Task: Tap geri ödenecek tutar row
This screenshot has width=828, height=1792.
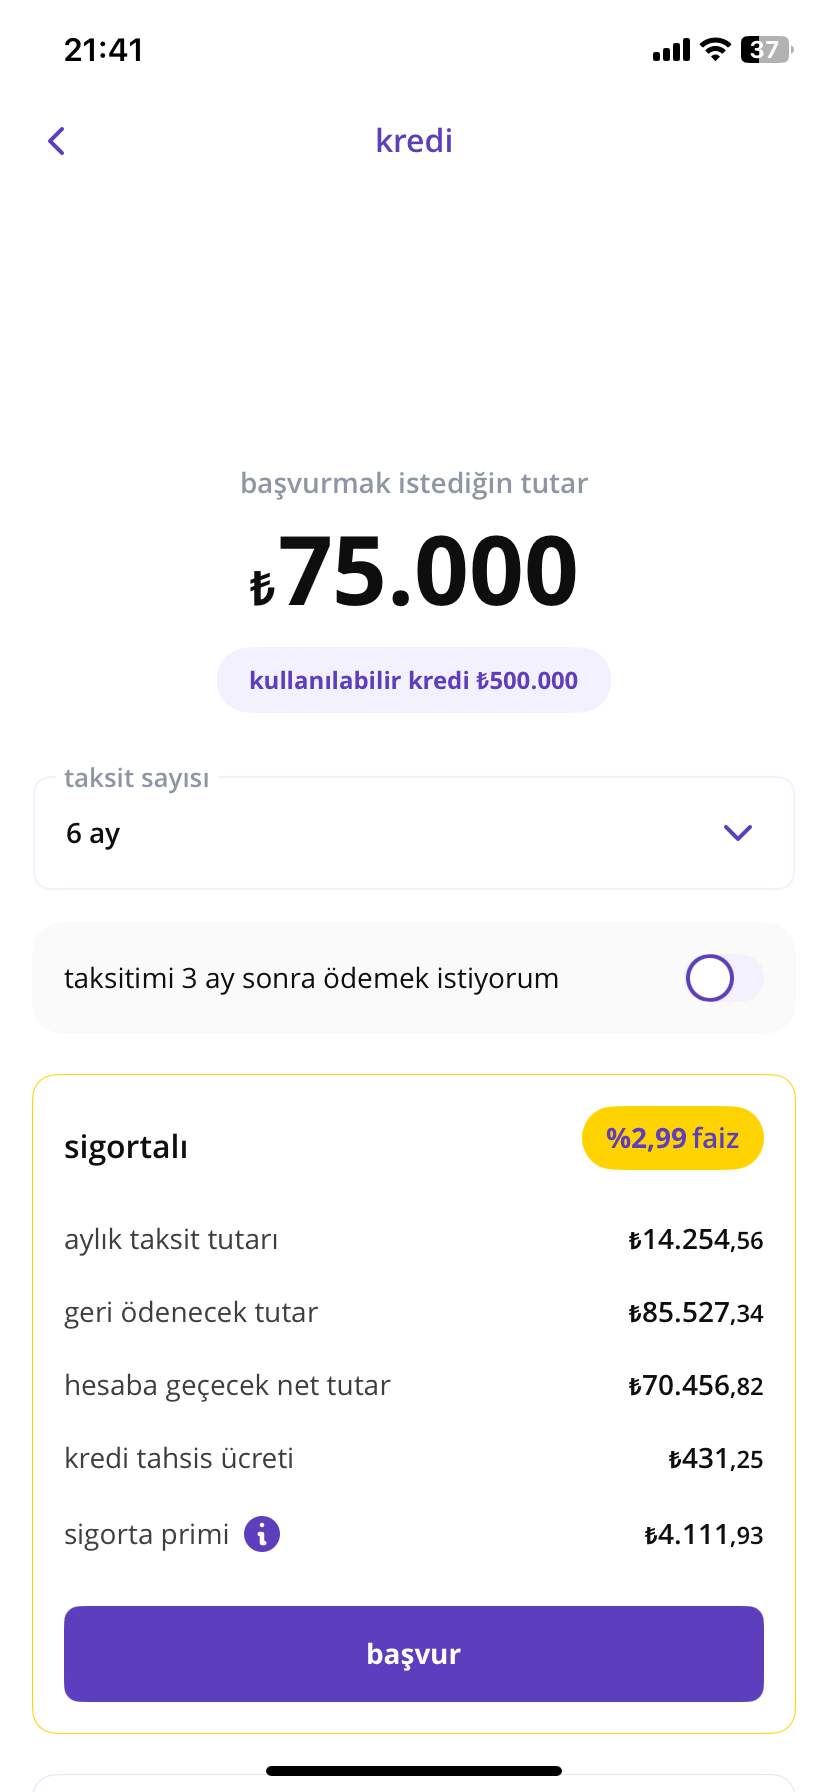Action: click(x=414, y=1313)
